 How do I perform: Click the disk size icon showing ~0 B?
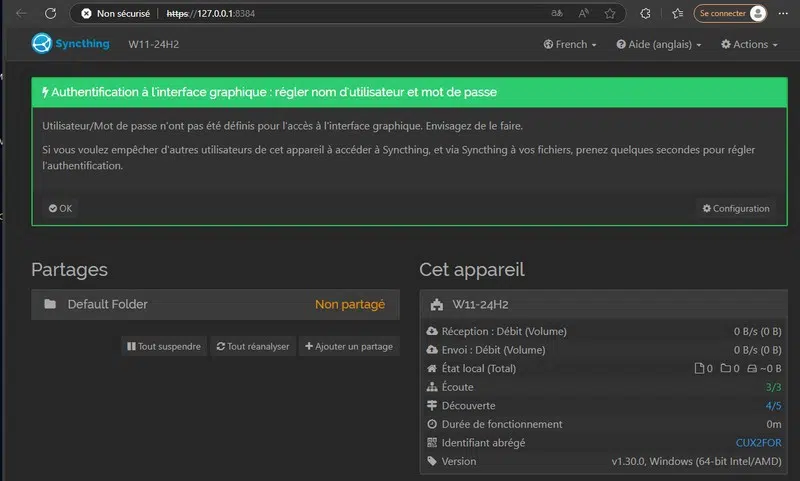(x=752, y=368)
